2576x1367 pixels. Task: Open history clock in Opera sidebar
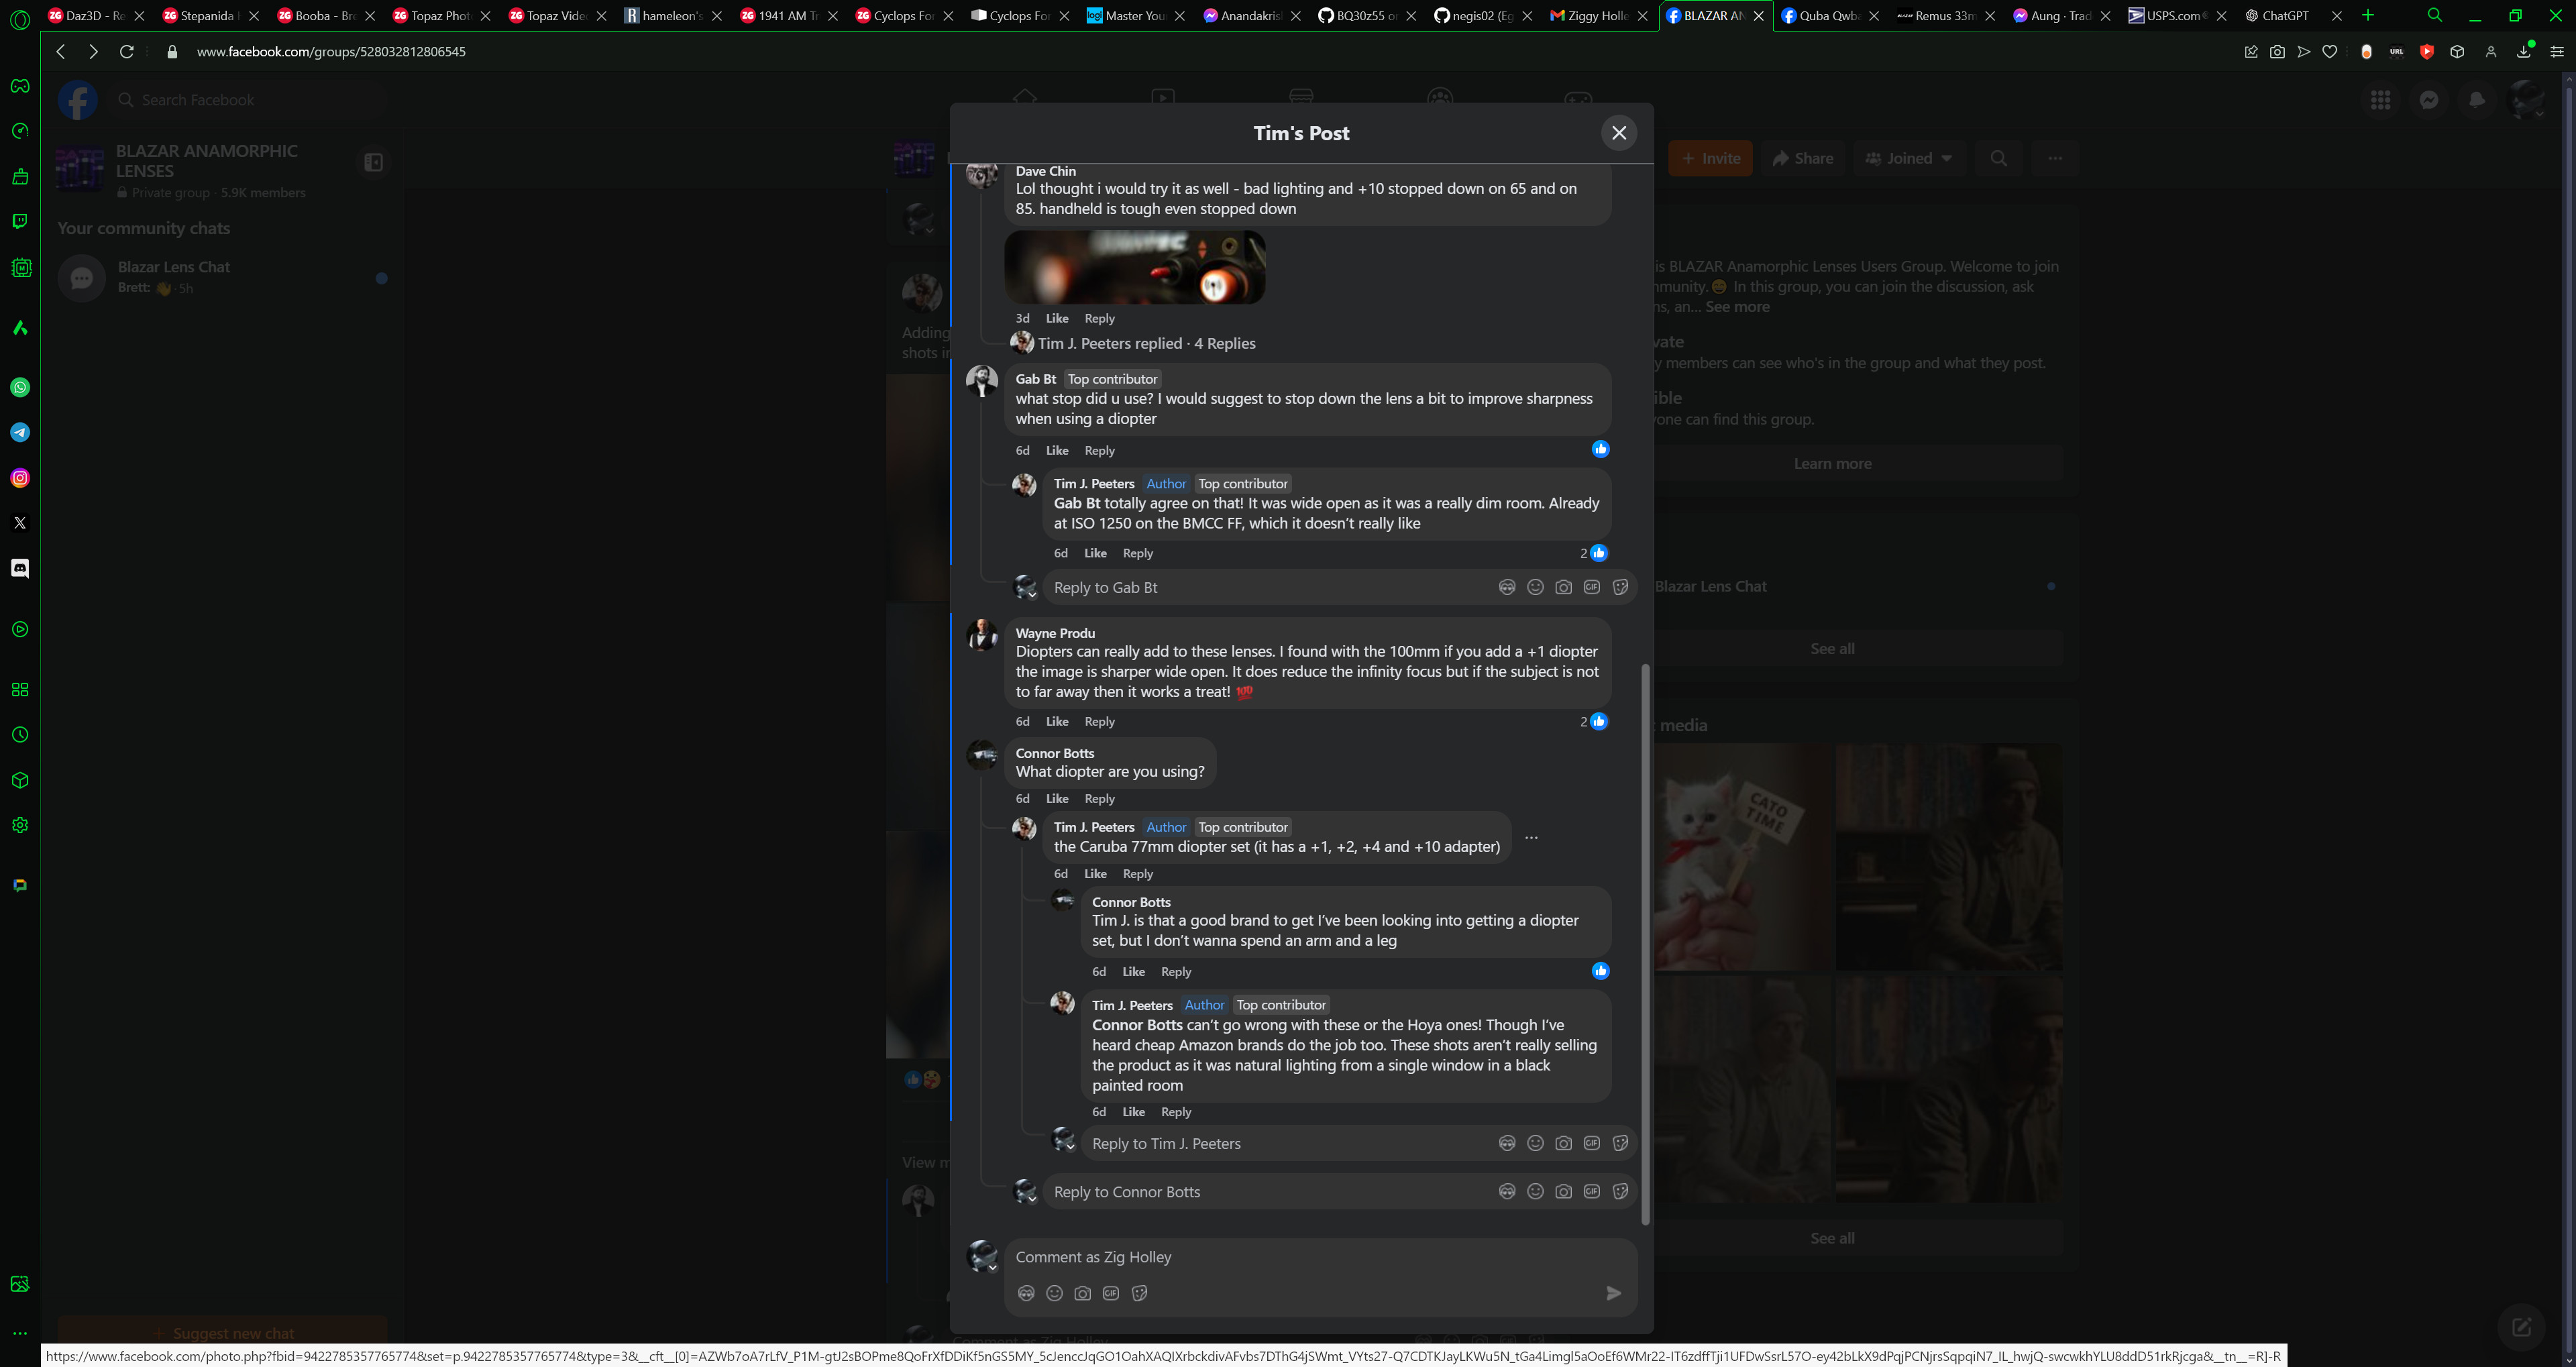[20, 735]
